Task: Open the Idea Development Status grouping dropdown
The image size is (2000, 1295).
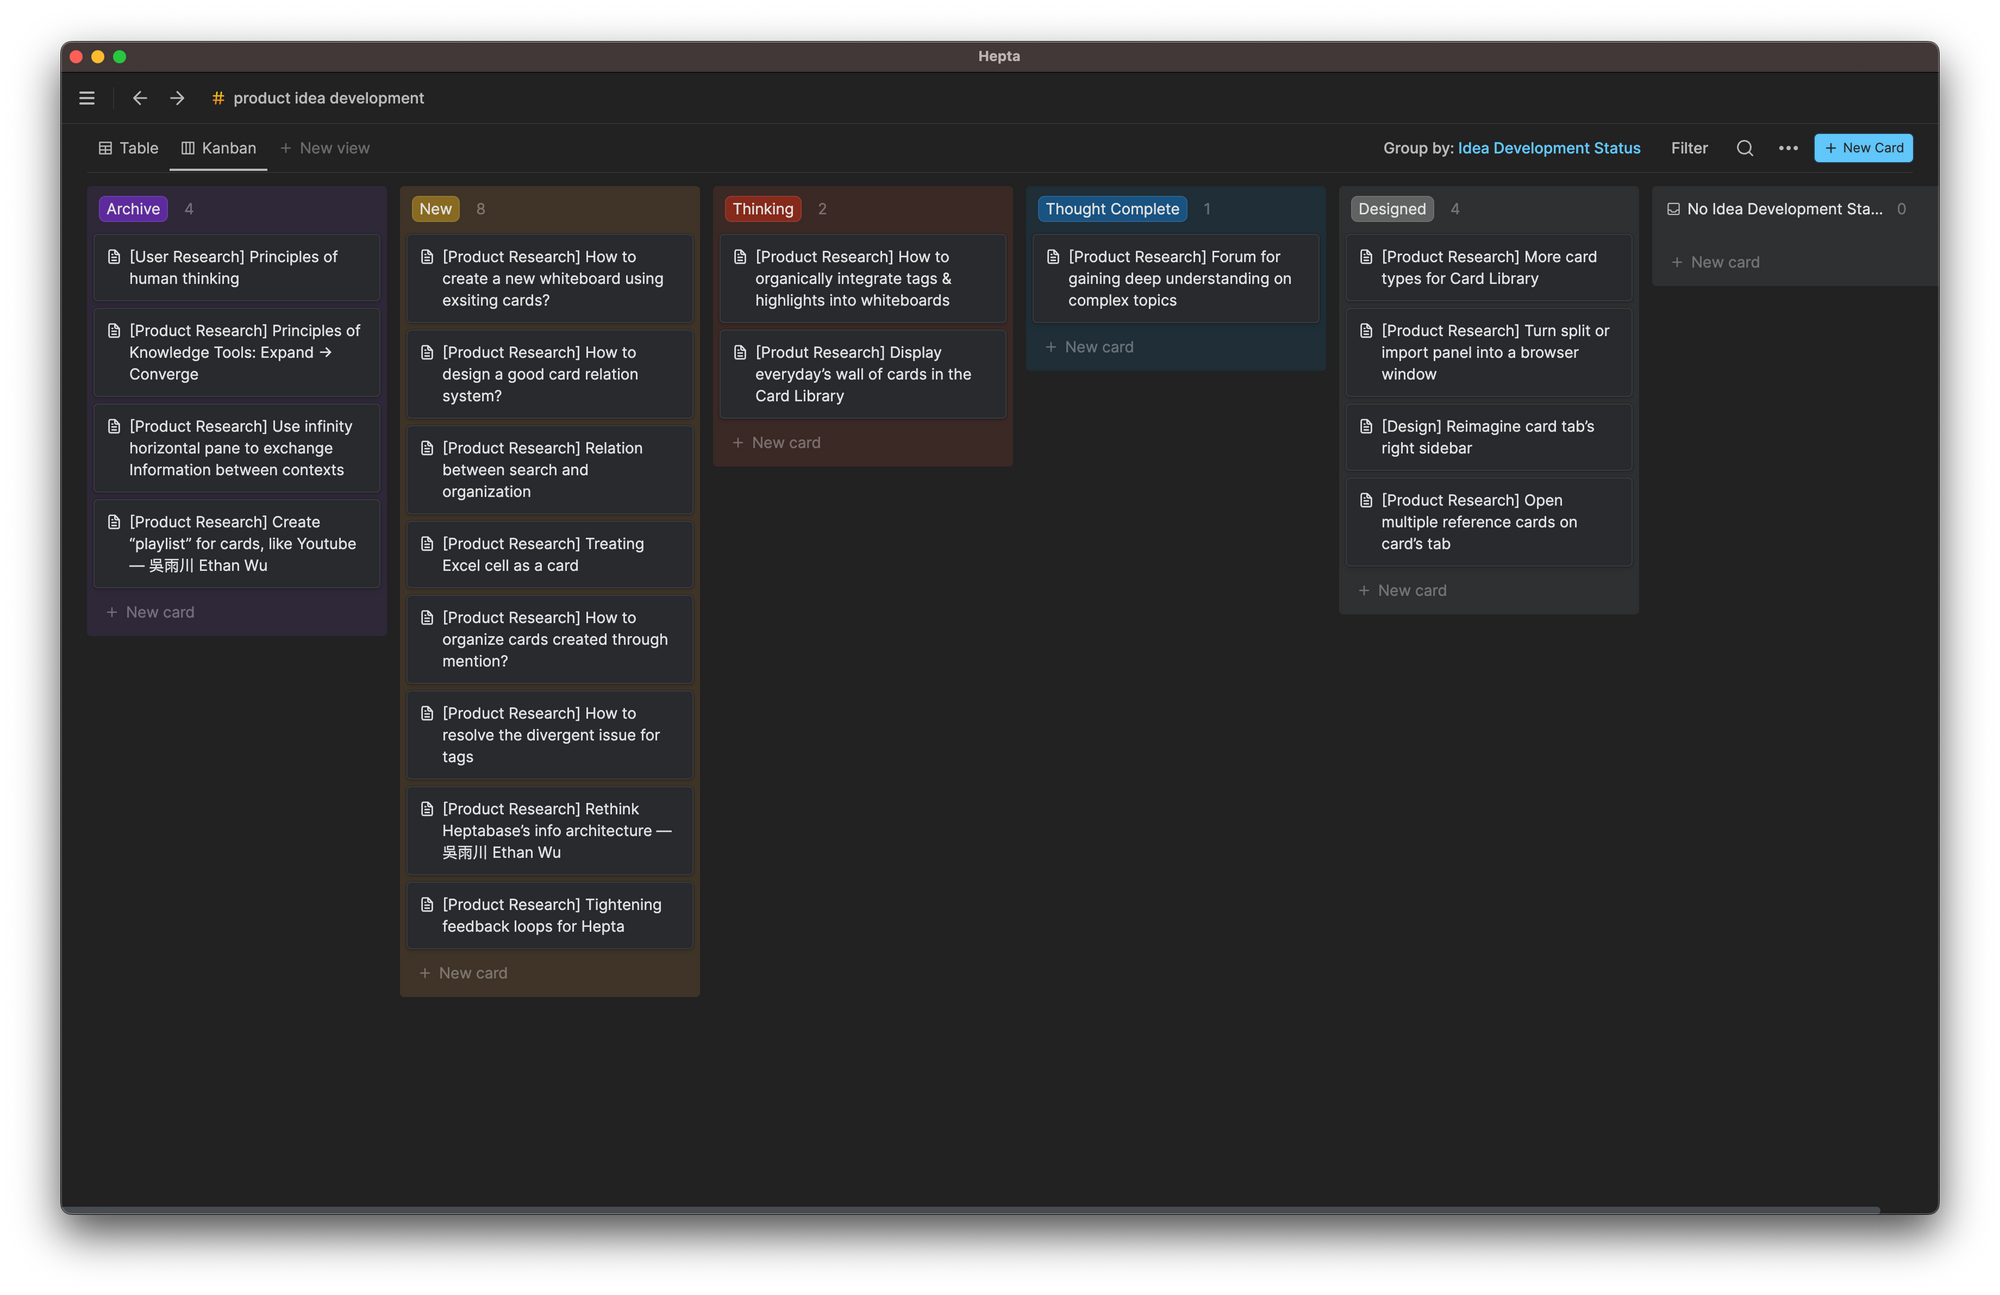Action: point(1548,148)
